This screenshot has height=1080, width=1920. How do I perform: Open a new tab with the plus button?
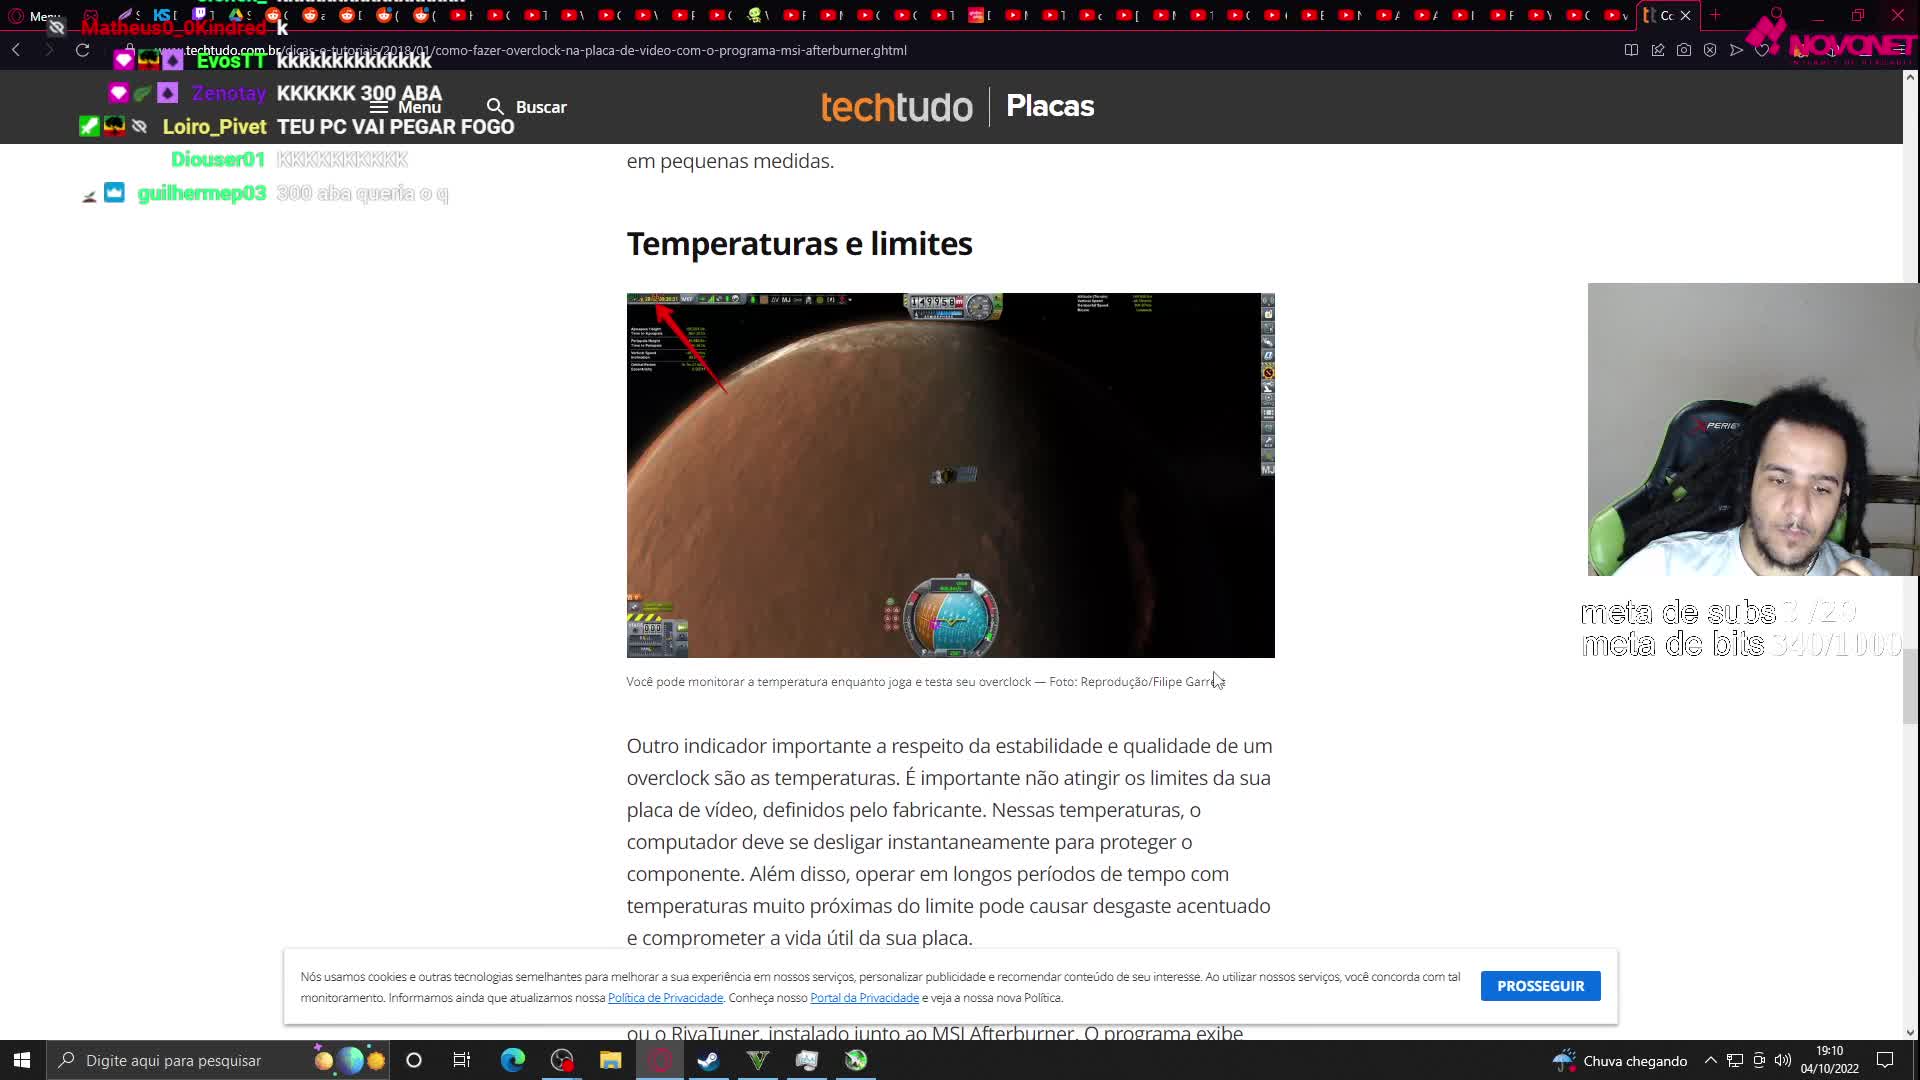1715,15
